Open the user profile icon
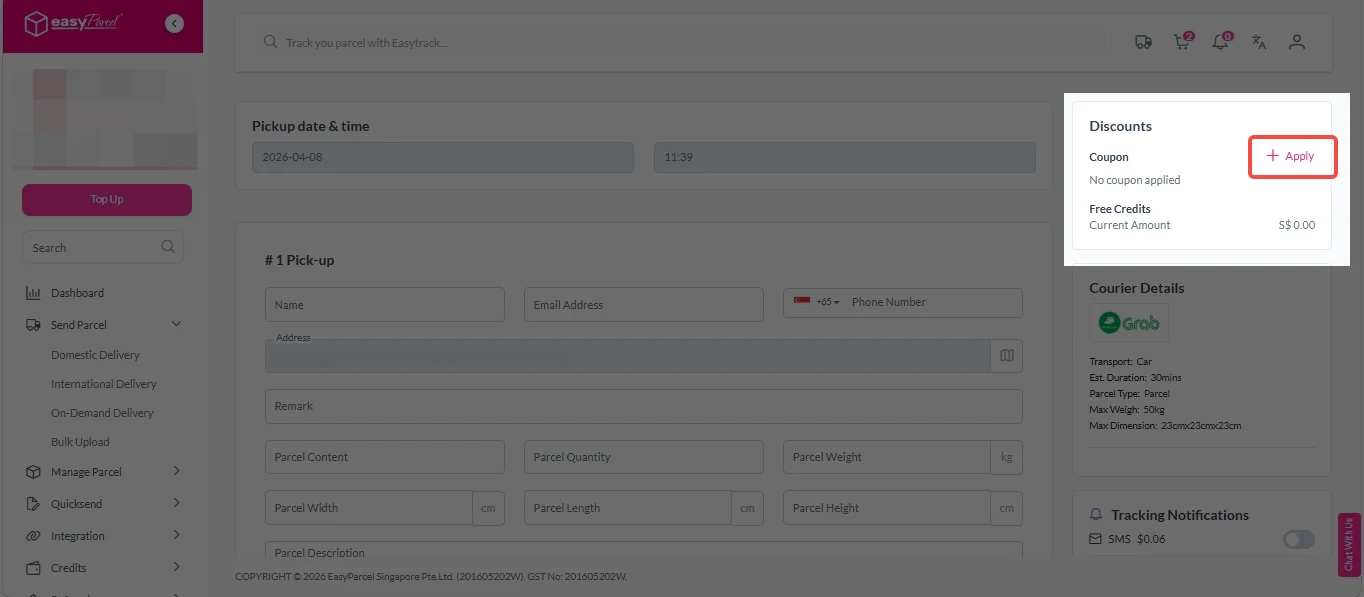1364x597 pixels. 1297,42
